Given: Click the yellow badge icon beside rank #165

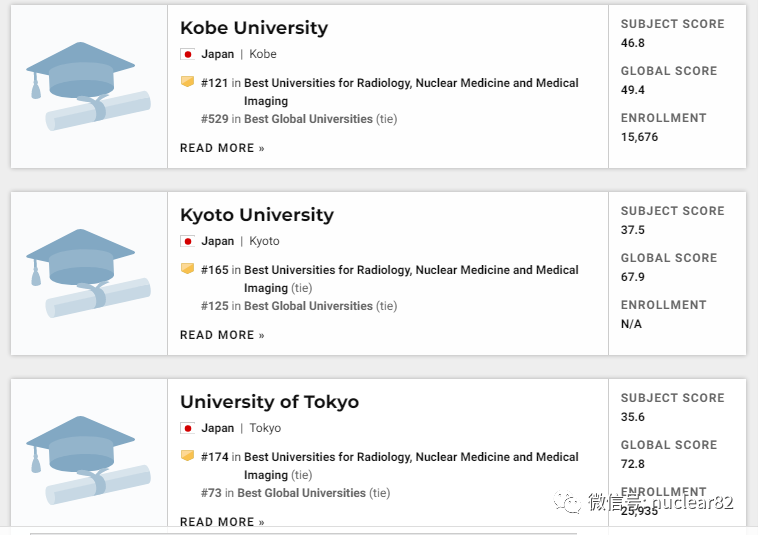Looking at the screenshot, I should coord(187,269).
